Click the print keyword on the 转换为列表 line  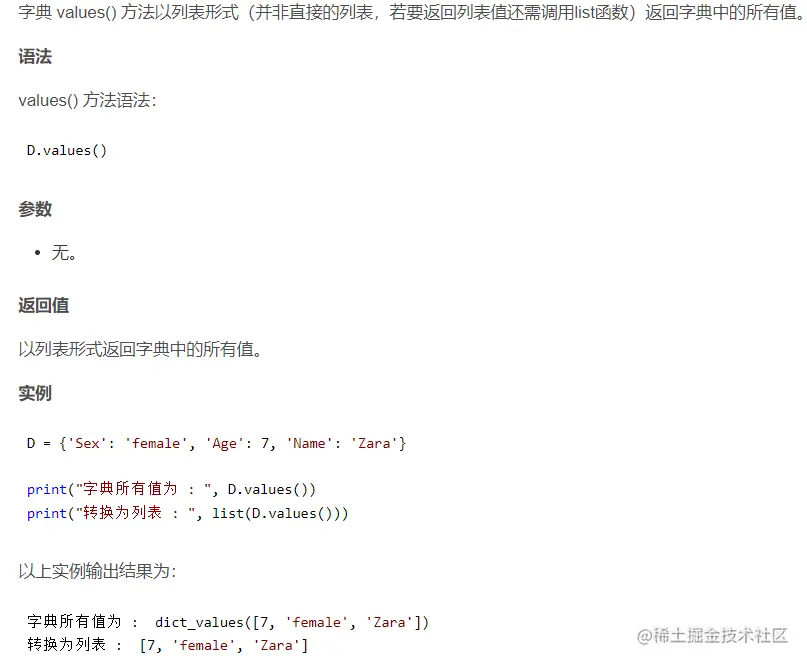click(x=46, y=513)
